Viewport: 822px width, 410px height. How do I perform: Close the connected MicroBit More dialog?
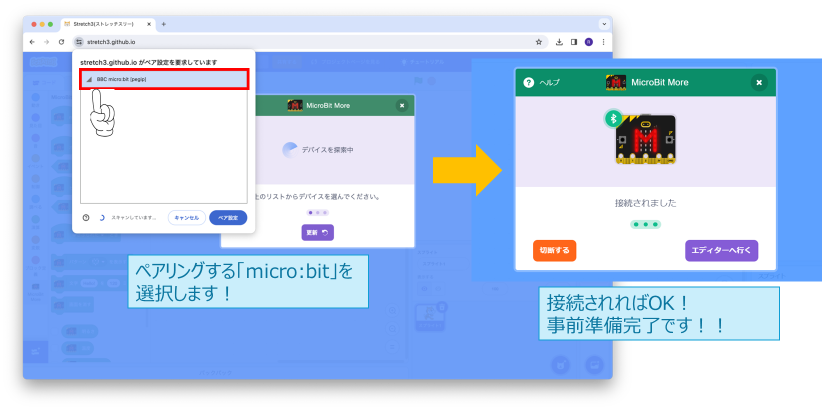(x=759, y=82)
